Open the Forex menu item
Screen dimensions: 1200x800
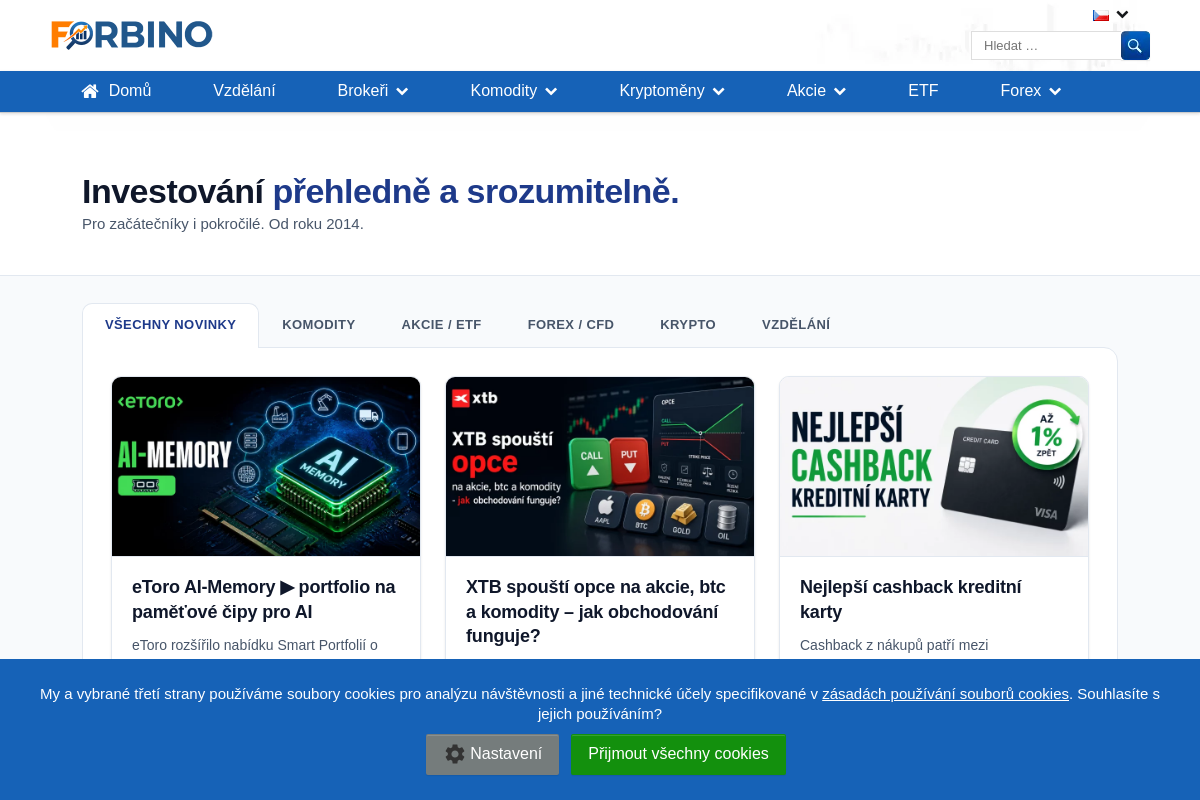1021,91
